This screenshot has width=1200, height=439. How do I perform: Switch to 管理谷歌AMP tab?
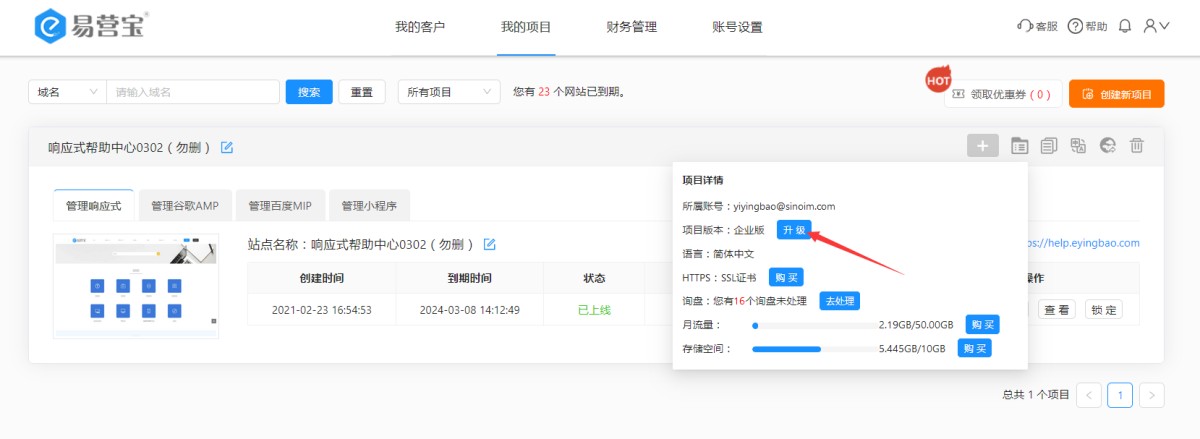click(185, 206)
